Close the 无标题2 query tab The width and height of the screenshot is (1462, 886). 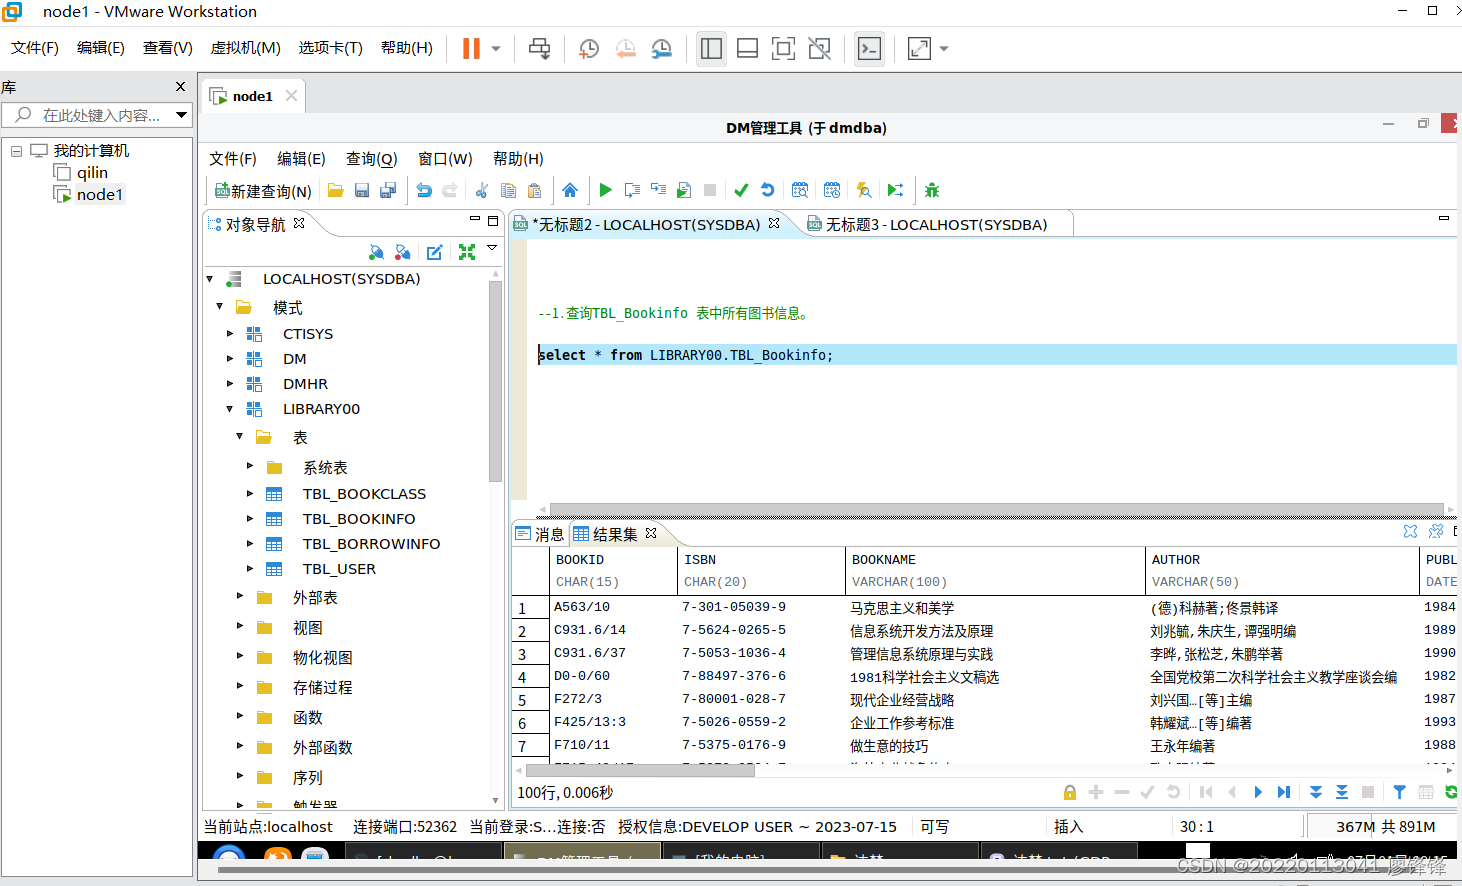(x=774, y=224)
